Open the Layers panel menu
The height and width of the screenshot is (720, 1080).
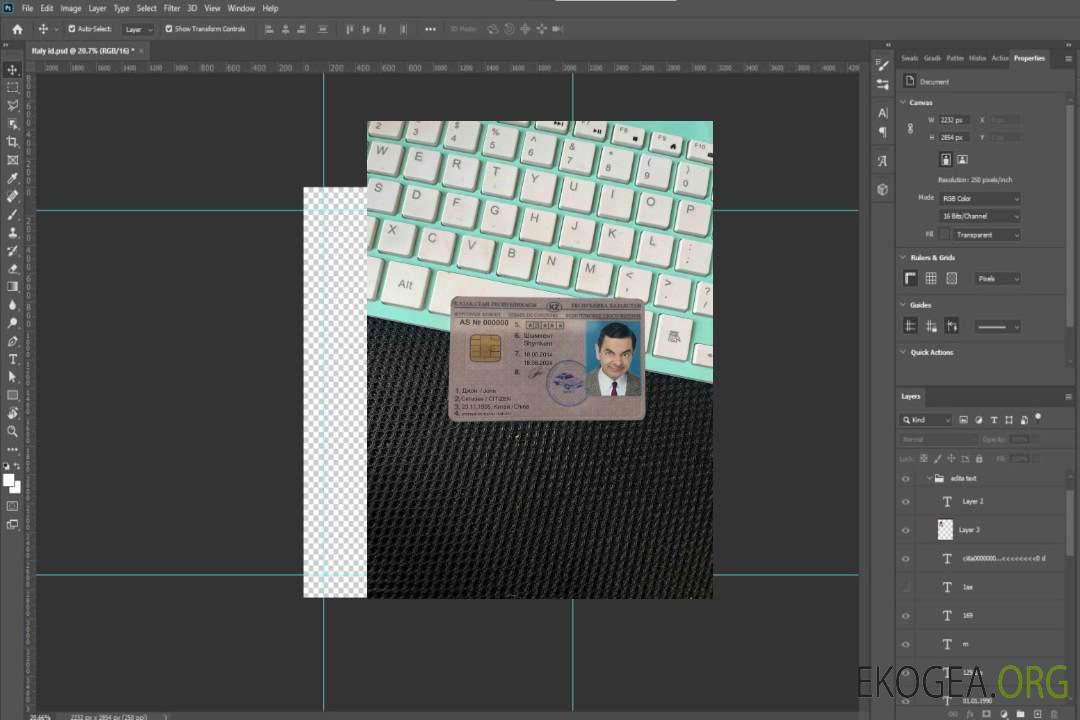tap(1068, 397)
